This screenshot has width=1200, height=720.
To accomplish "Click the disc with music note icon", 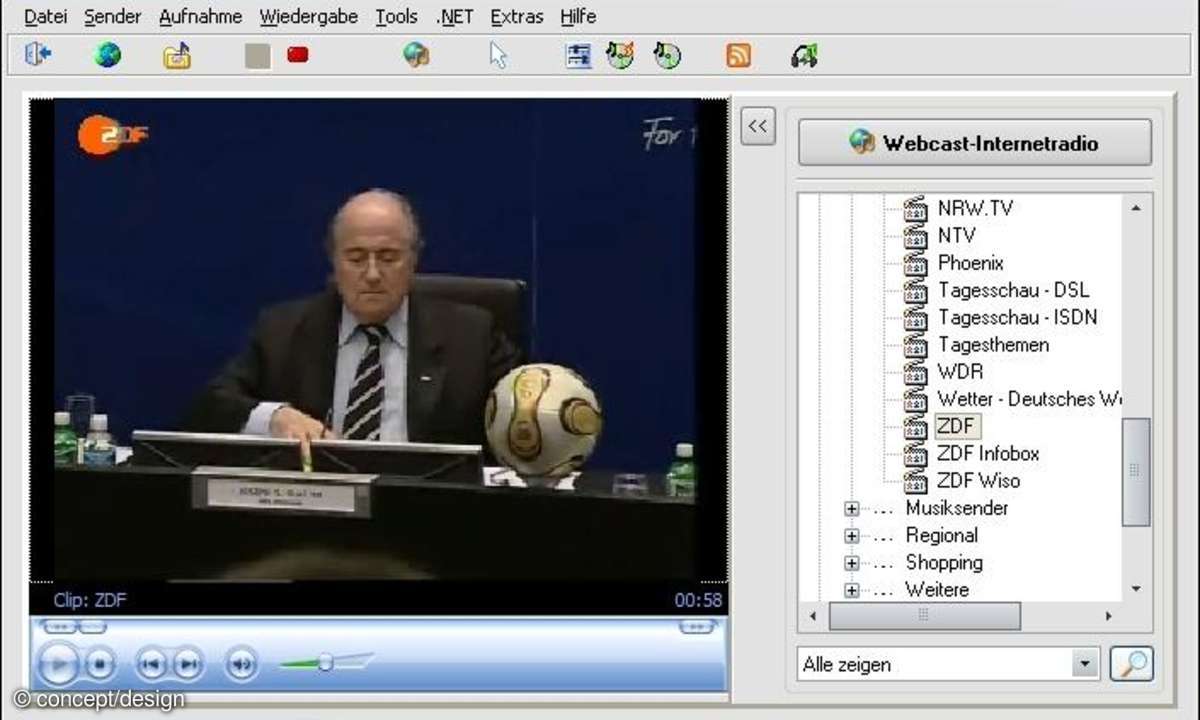I will 667,55.
